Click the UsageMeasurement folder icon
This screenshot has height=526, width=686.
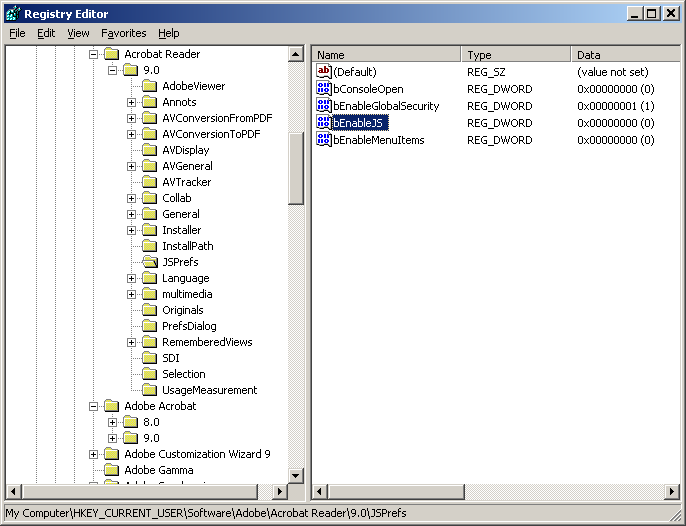[x=150, y=390]
